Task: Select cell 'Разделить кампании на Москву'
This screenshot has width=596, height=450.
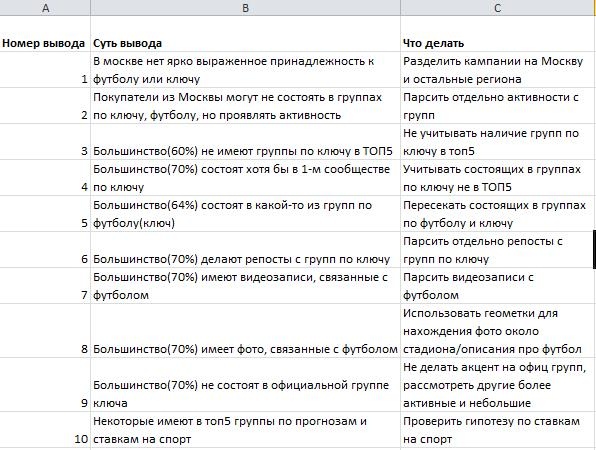Action: (498, 70)
